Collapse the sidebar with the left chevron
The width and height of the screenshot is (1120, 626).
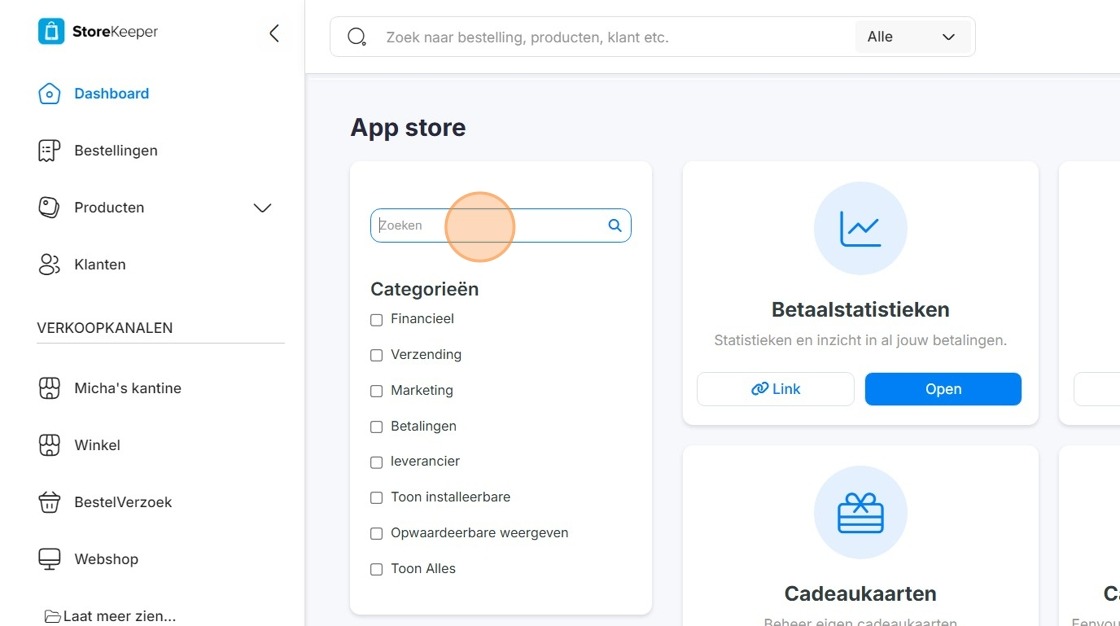click(274, 33)
